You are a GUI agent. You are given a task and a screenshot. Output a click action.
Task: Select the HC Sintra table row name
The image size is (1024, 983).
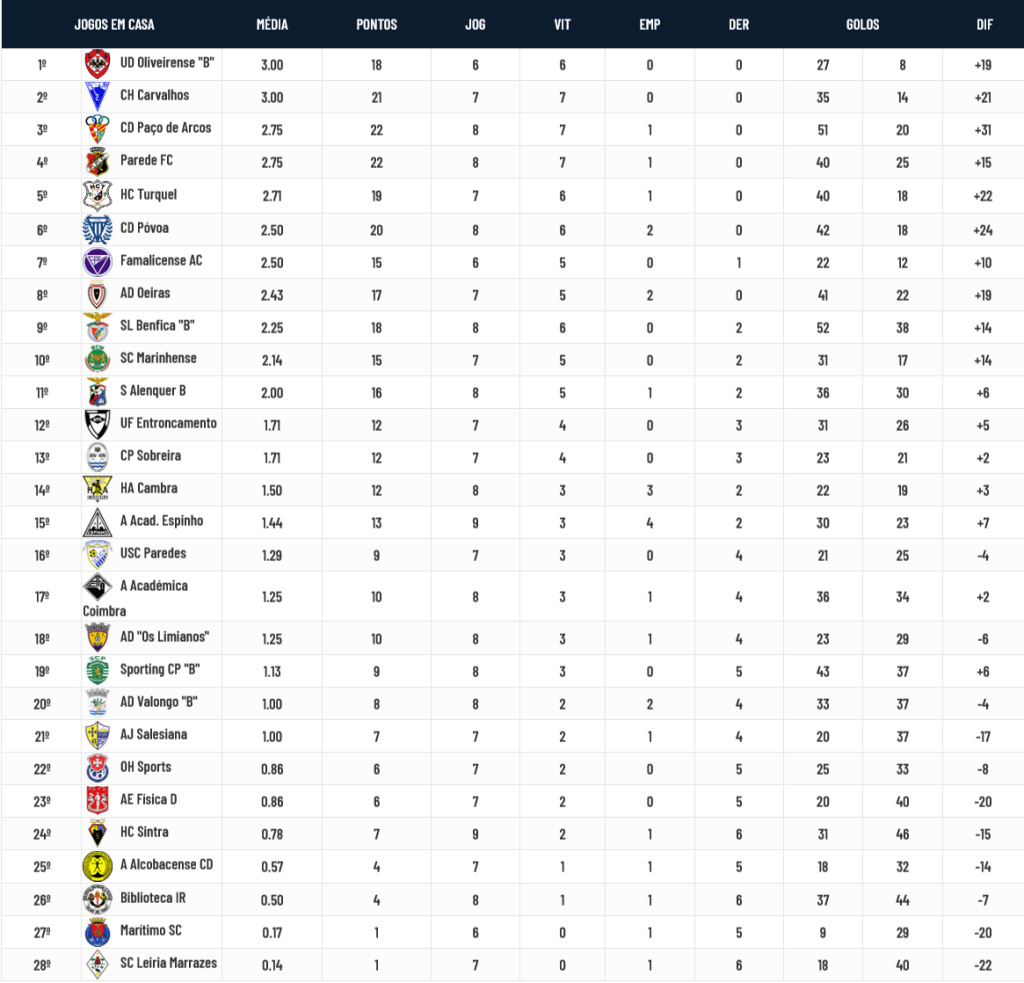tap(144, 832)
